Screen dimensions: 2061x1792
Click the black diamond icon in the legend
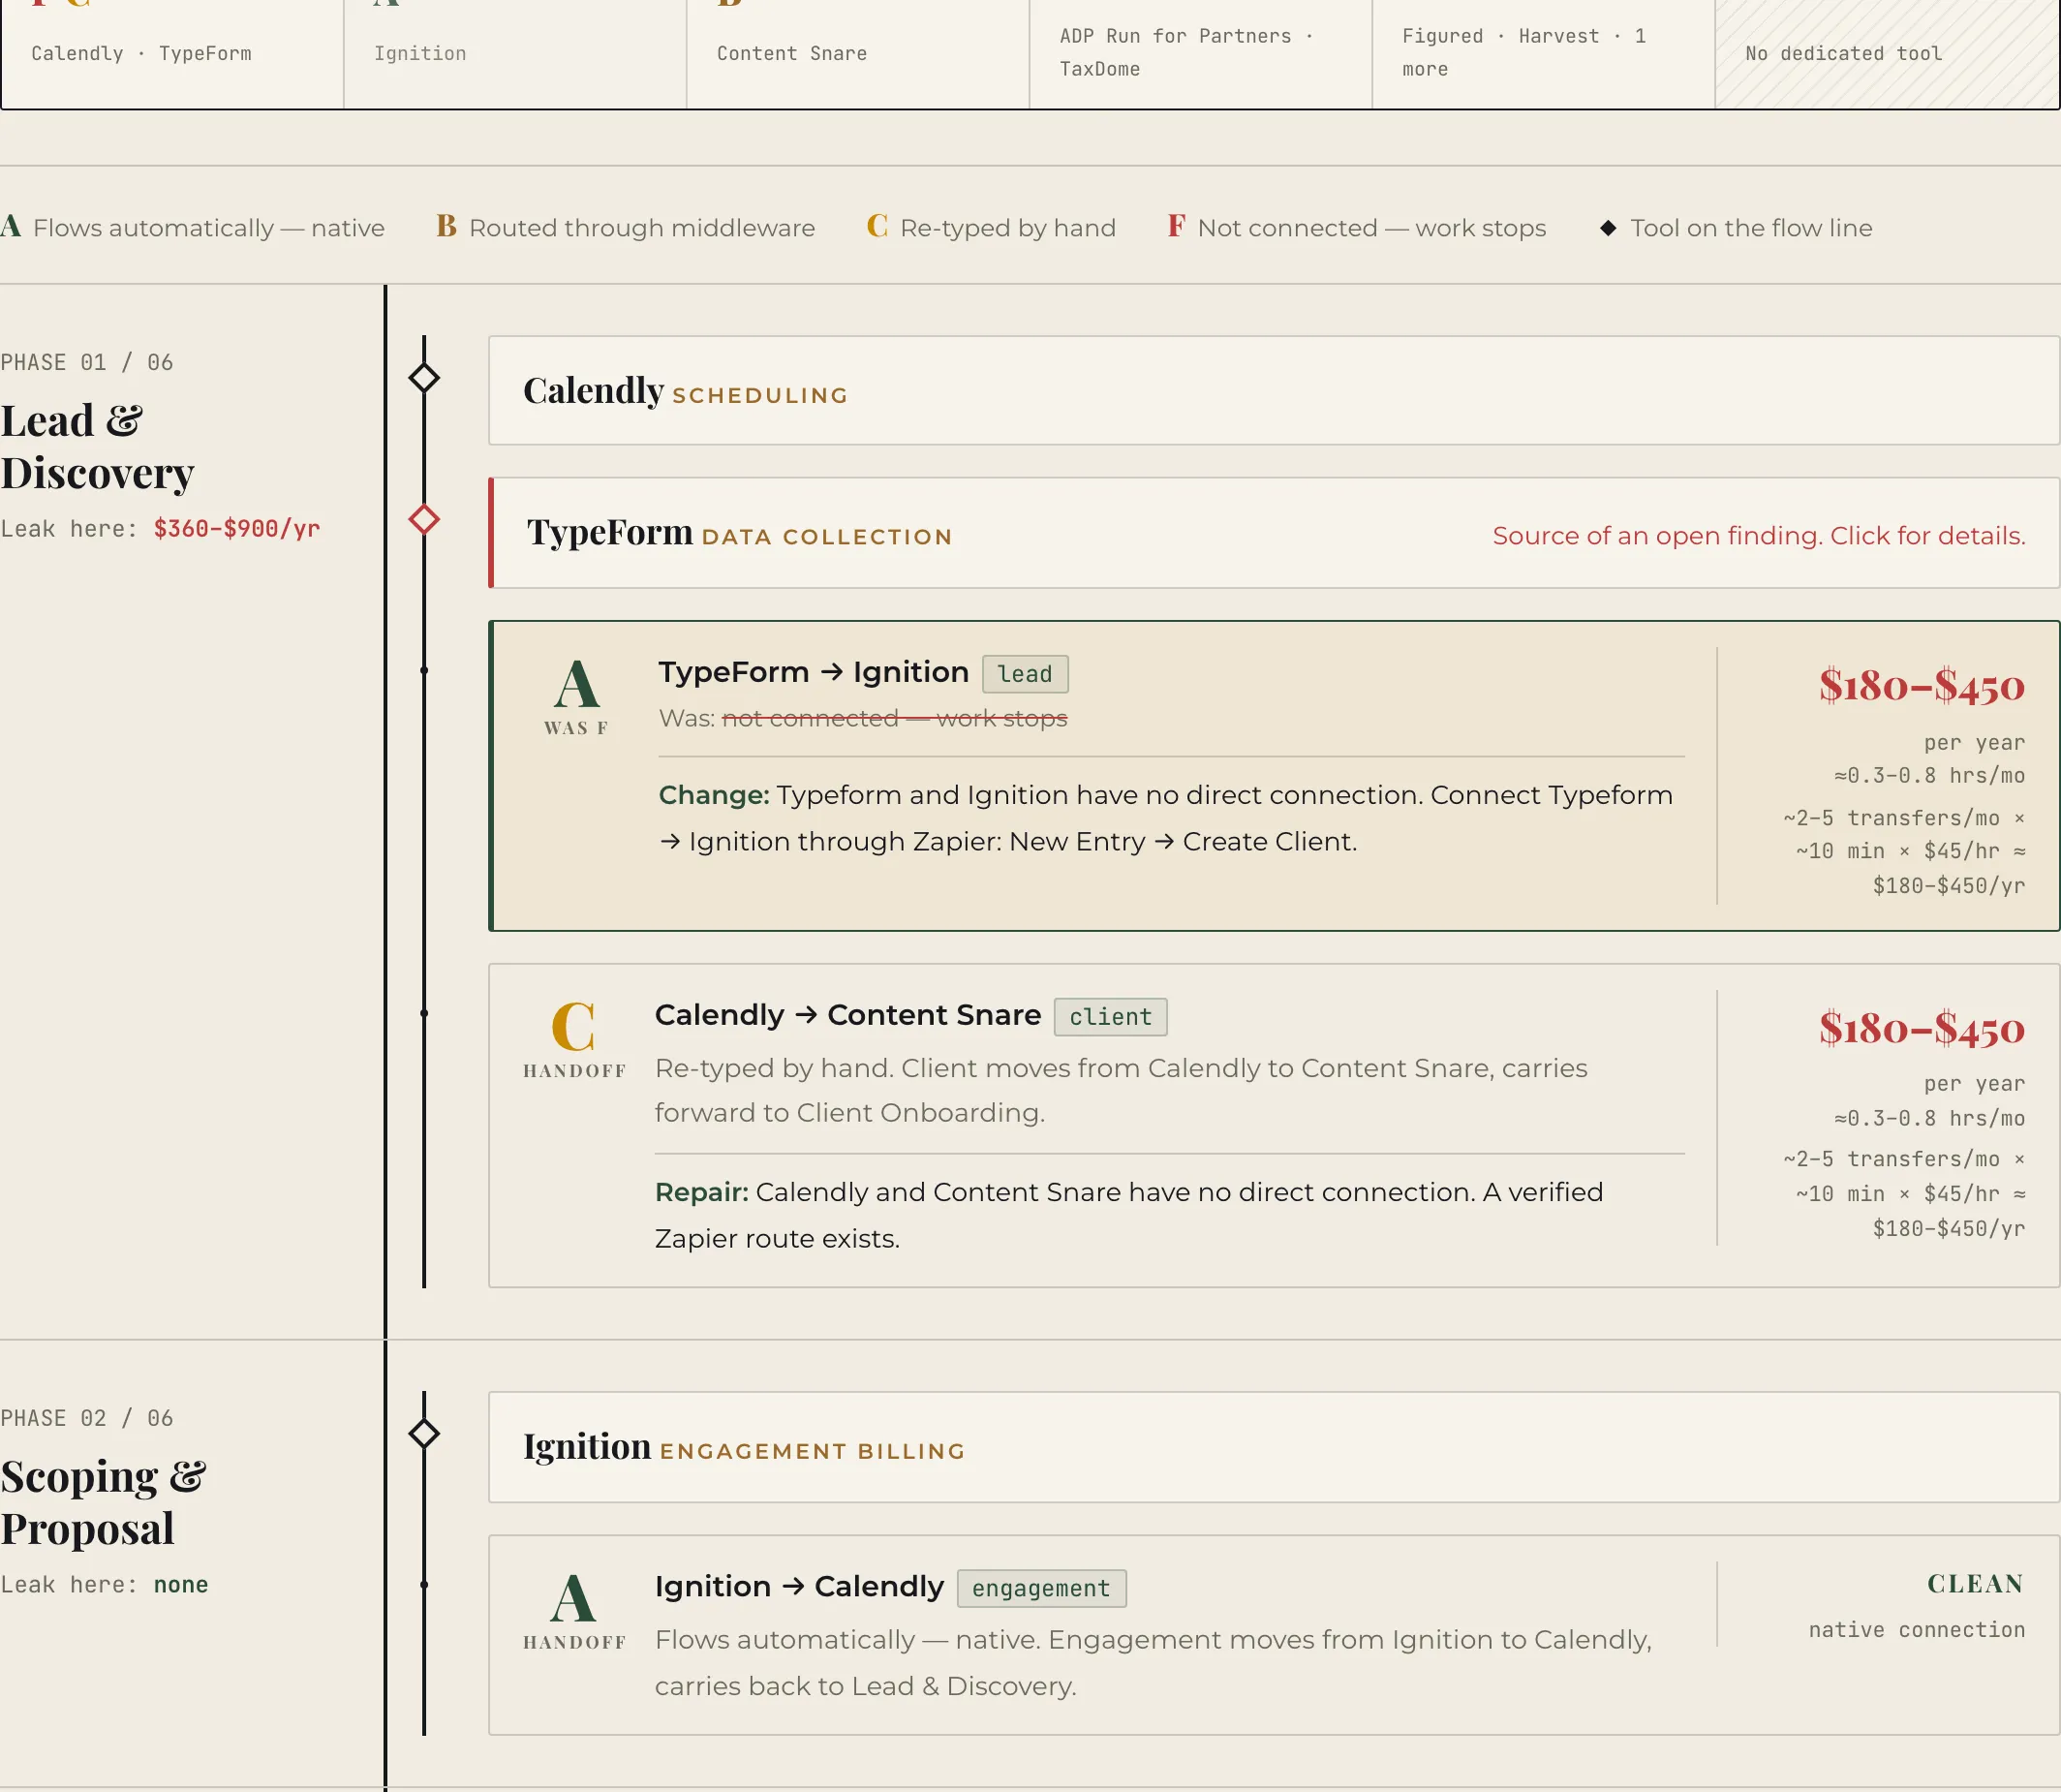click(1608, 228)
